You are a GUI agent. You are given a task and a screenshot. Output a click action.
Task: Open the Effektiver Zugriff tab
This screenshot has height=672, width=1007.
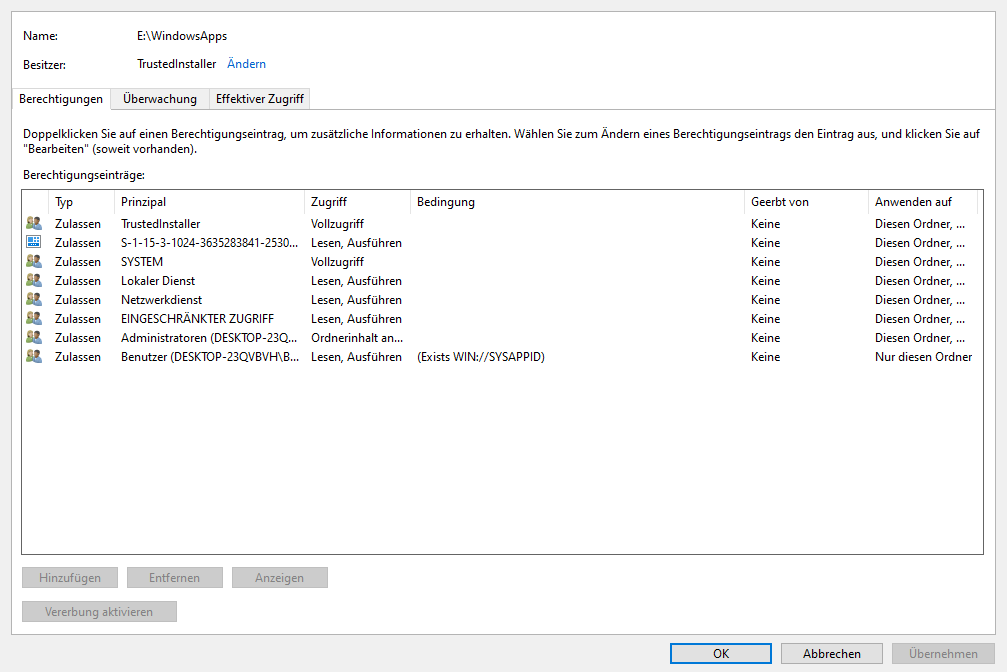259,99
